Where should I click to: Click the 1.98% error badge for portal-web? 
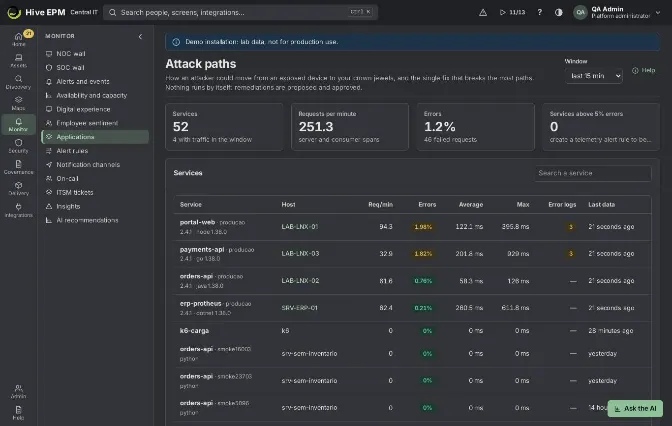coord(423,227)
